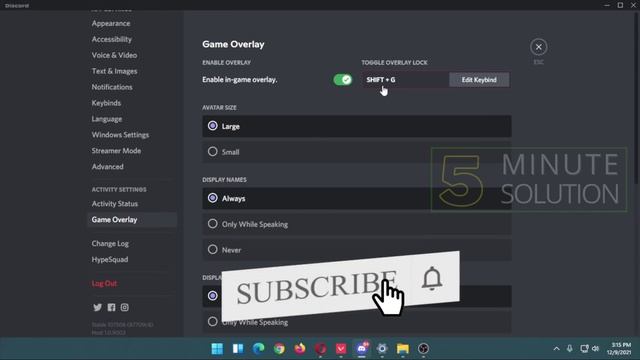640x360 pixels.
Task: Close settings with the ESC X button
Action: tap(538, 47)
